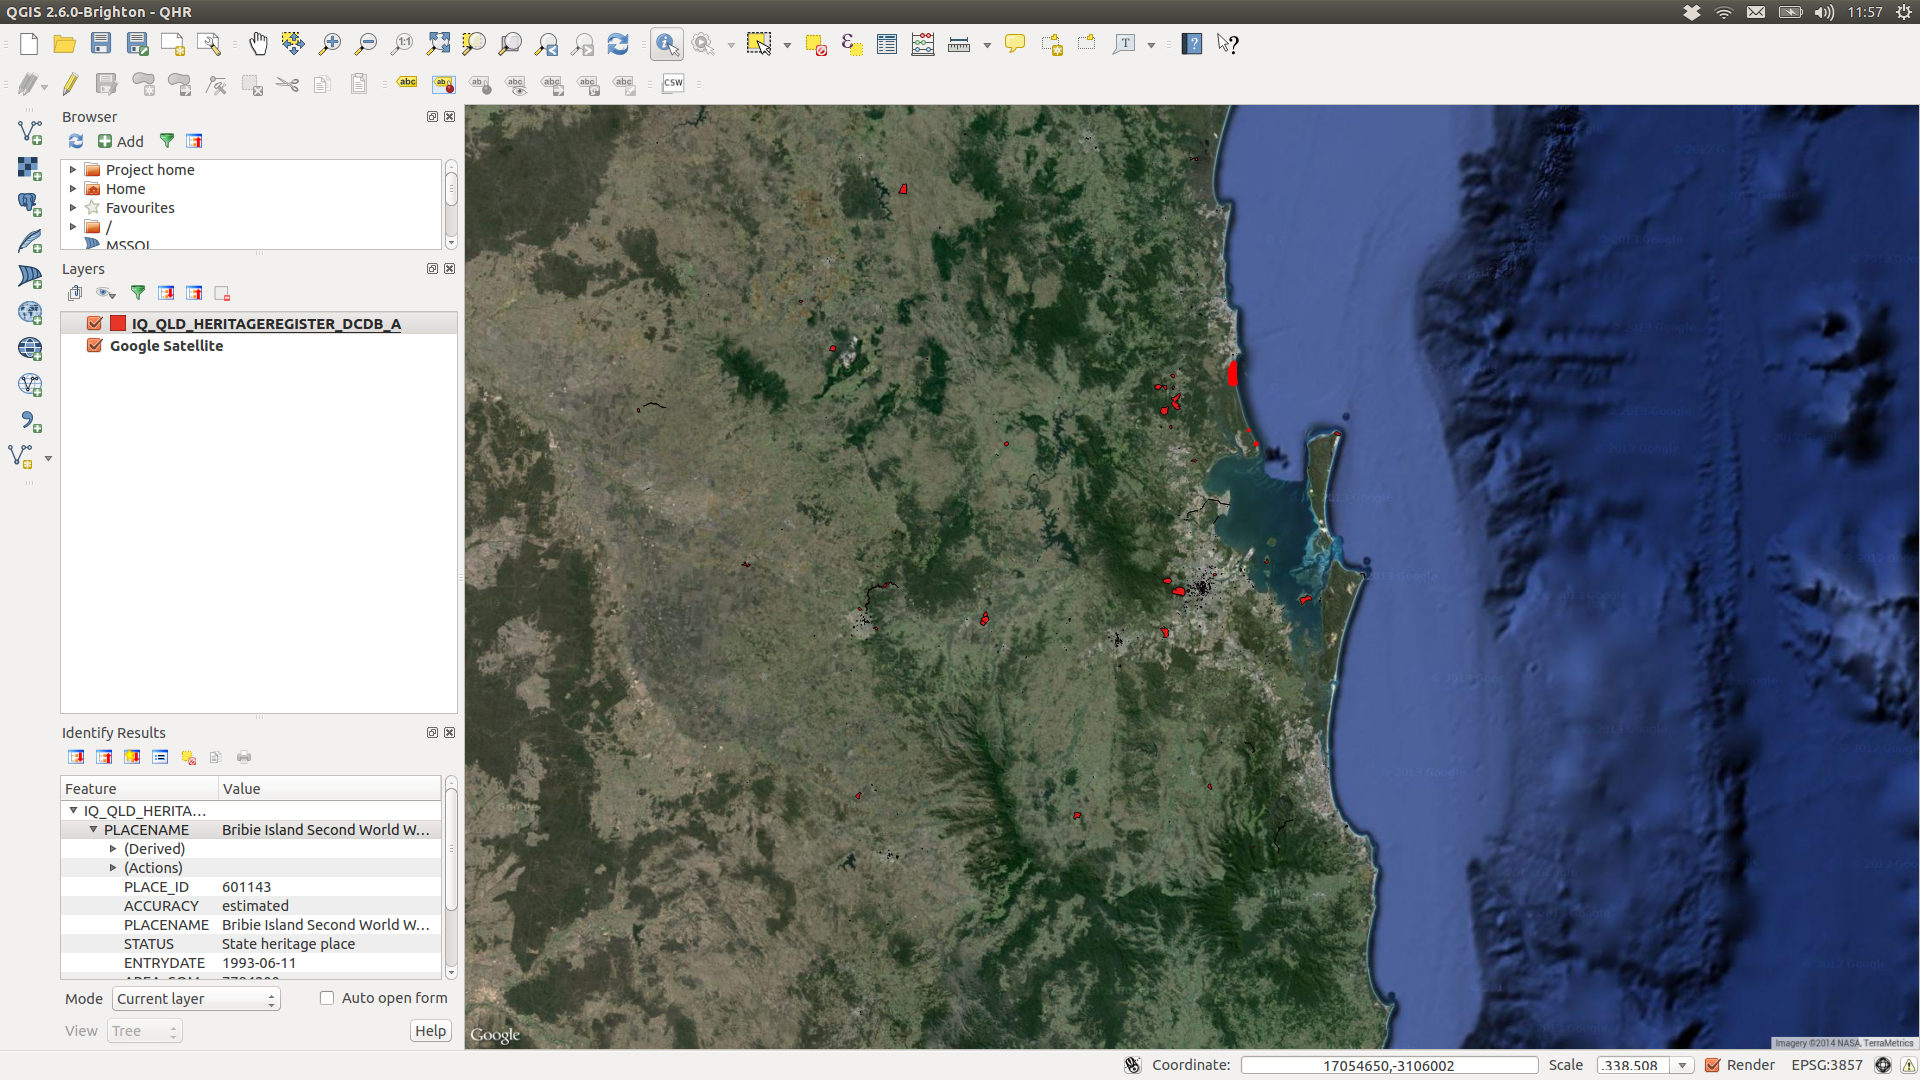Click Add Raster Layer sidebar icon
The width and height of the screenshot is (1920, 1080).
click(x=30, y=168)
